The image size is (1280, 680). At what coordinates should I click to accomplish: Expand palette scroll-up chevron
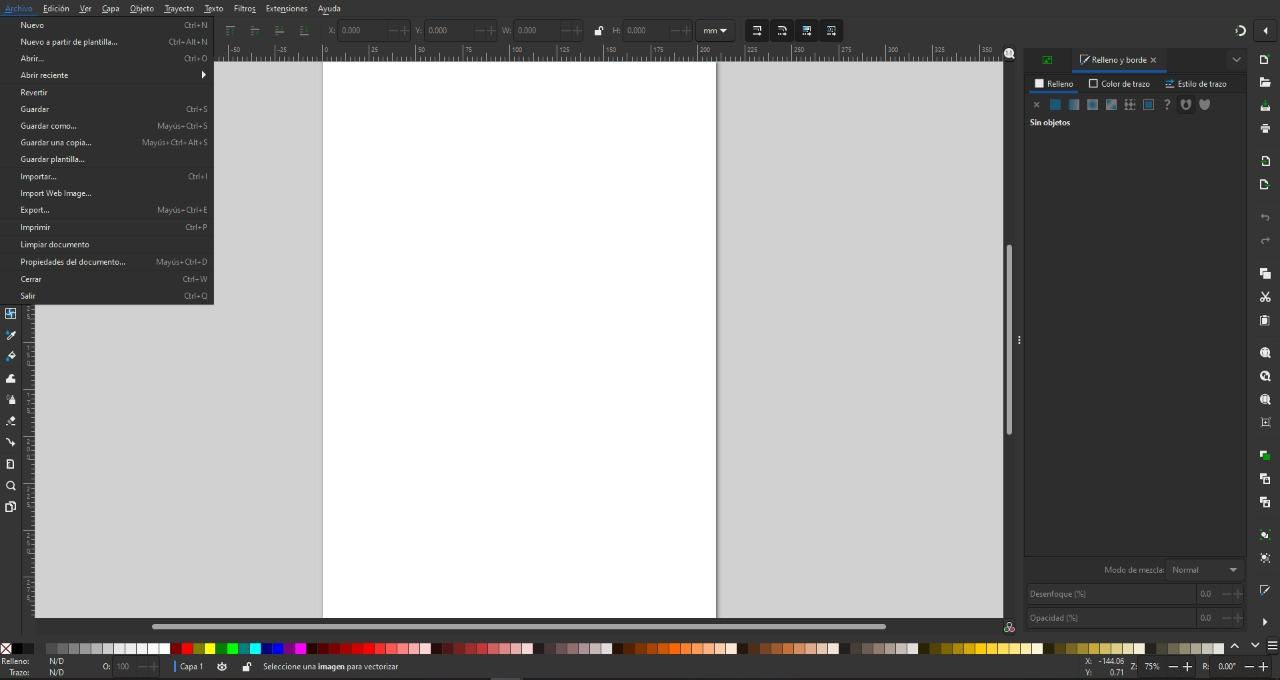1234,646
